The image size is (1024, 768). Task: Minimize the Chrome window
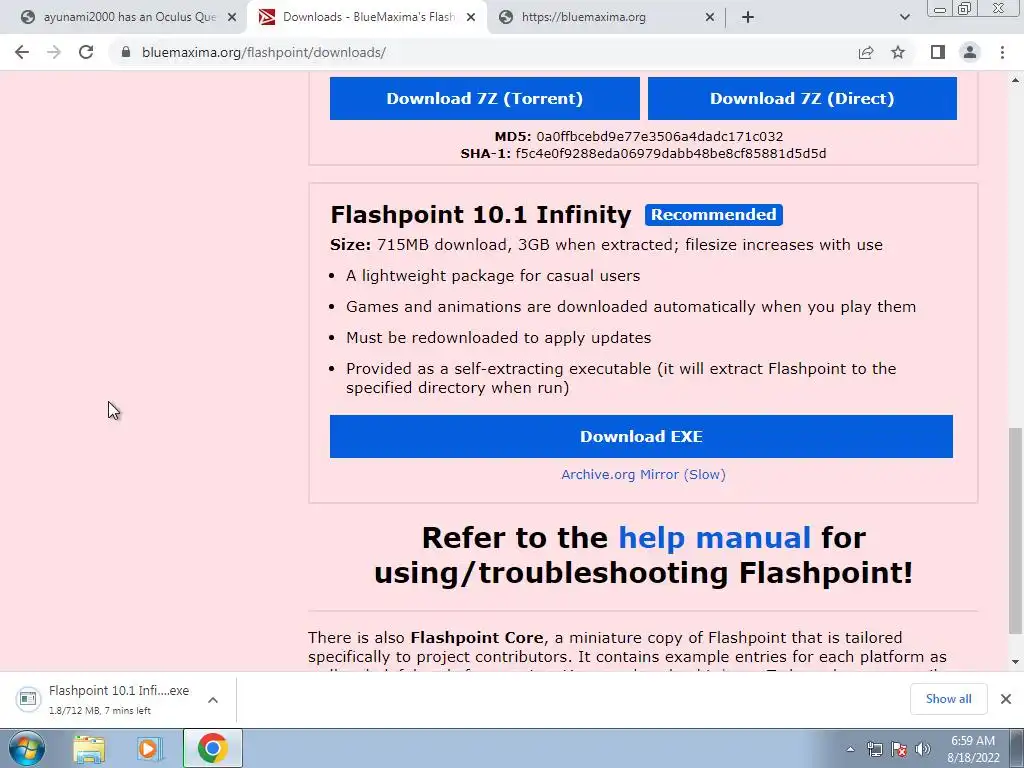940,8
